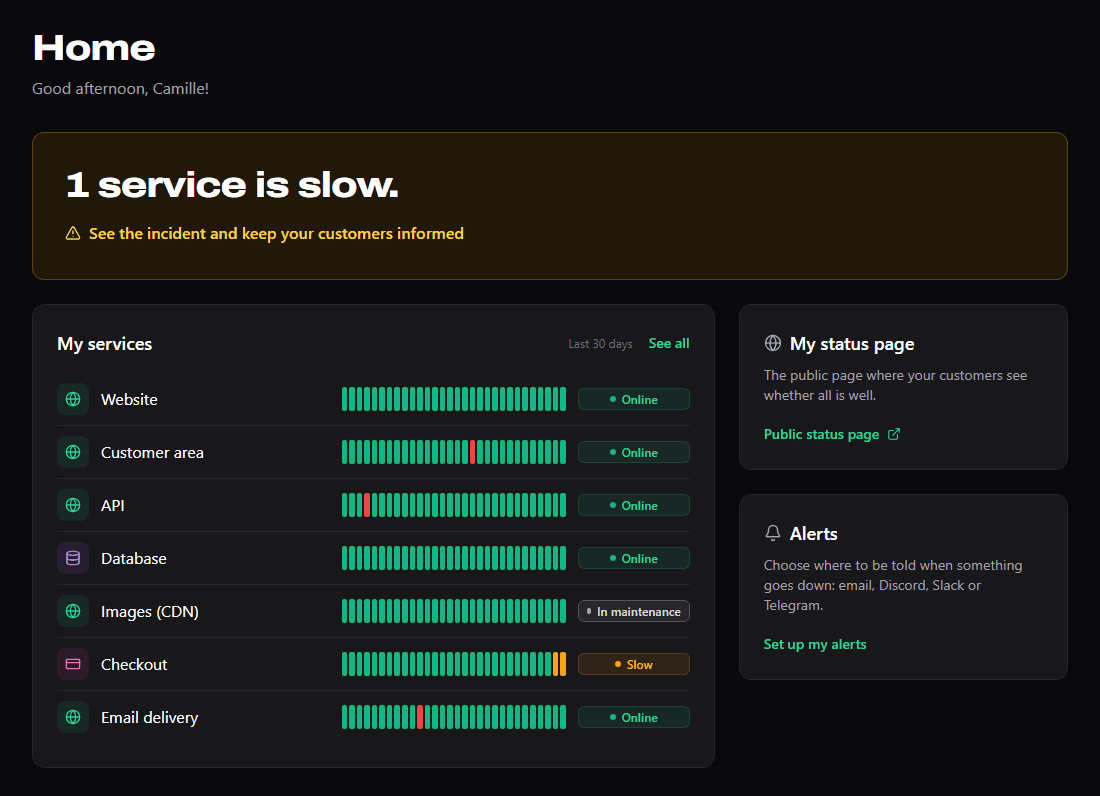Image resolution: width=1100 pixels, height=796 pixels.
Task: Click the red bar in Customer area uptime
Action: pos(473,452)
